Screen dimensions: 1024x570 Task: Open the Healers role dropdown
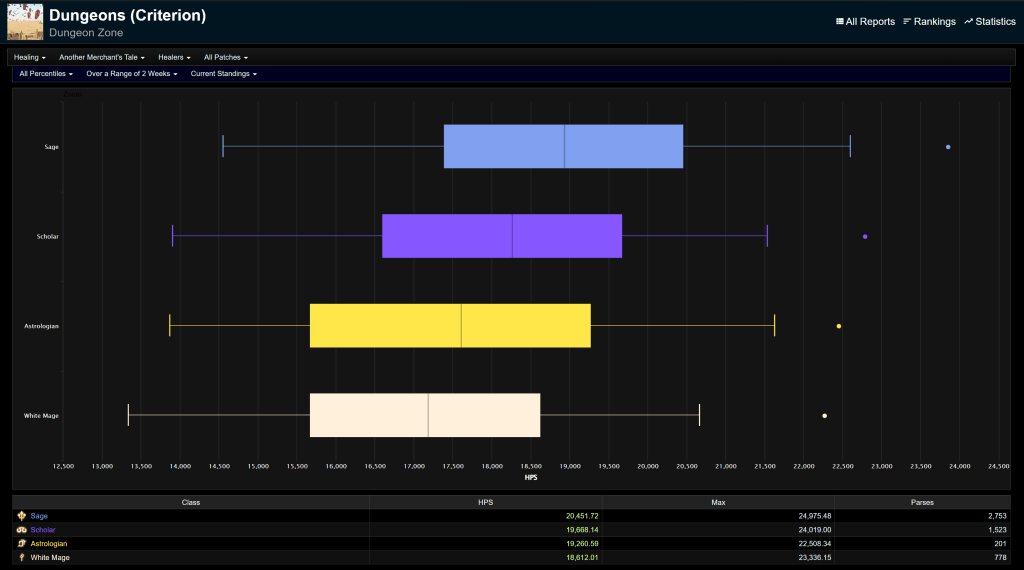174,57
